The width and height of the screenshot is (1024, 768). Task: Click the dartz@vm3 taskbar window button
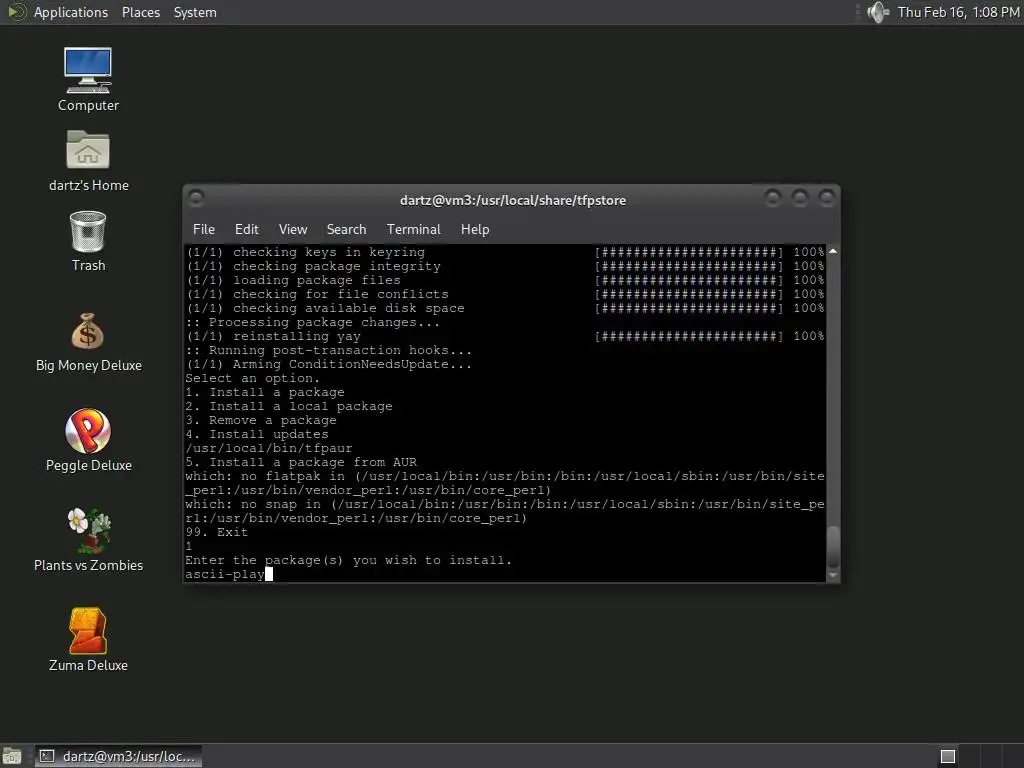(x=118, y=756)
